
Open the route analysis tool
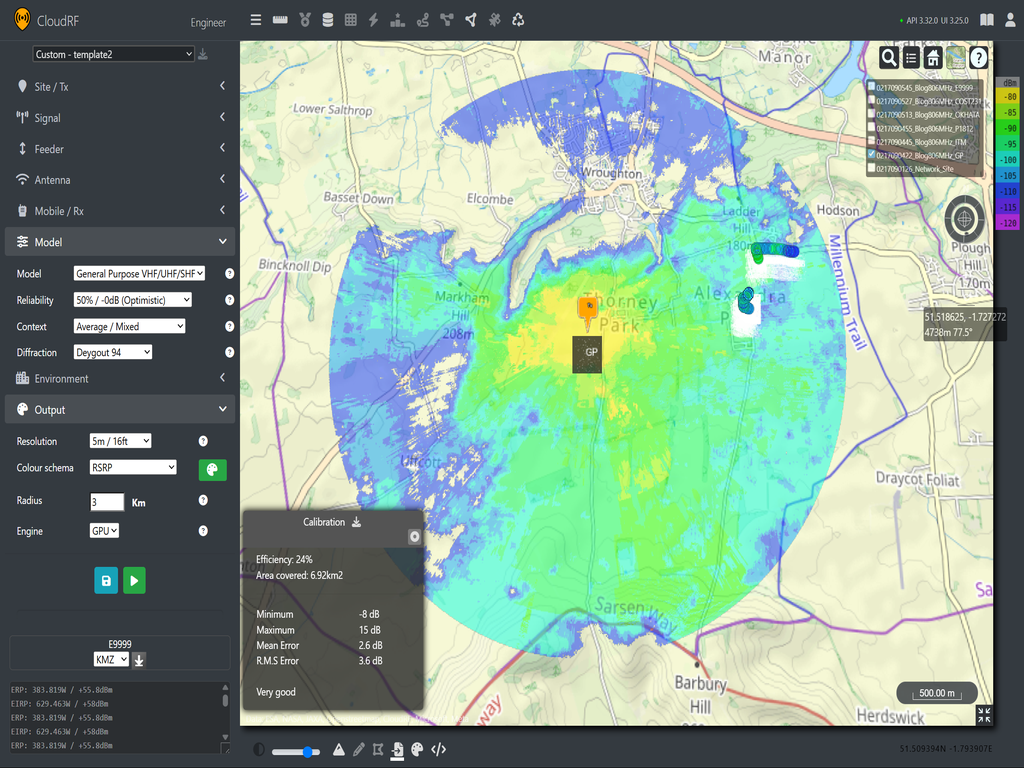(x=422, y=18)
